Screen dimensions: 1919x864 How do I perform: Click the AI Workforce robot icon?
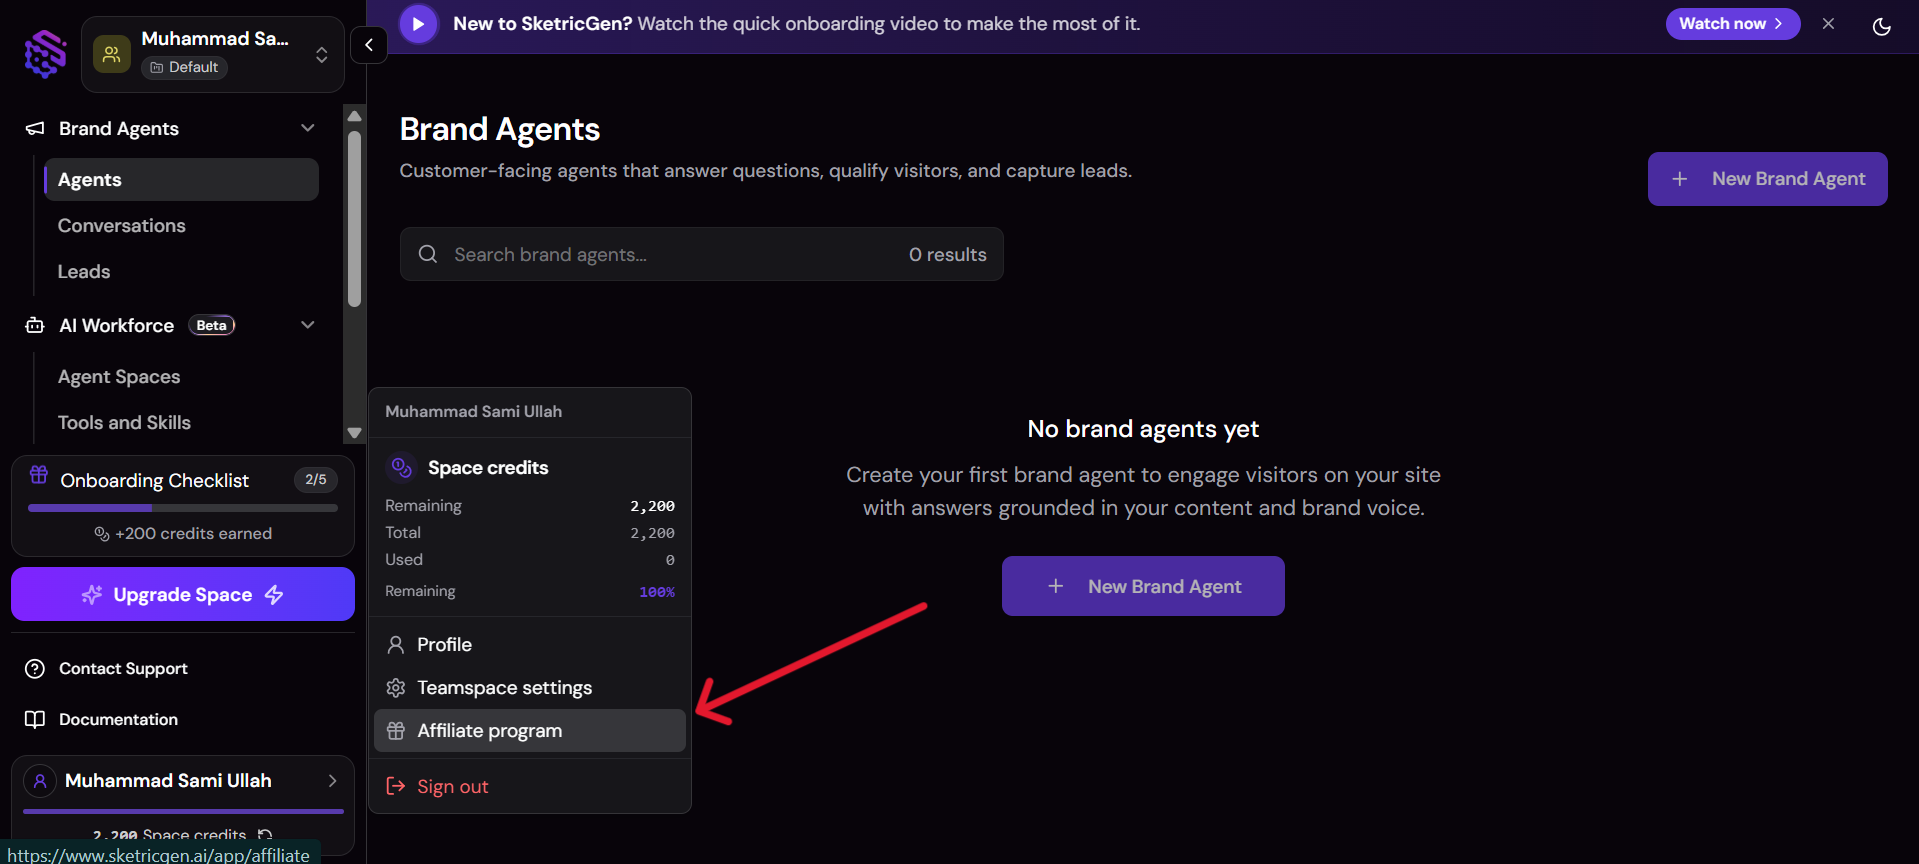[x=35, y=325]
